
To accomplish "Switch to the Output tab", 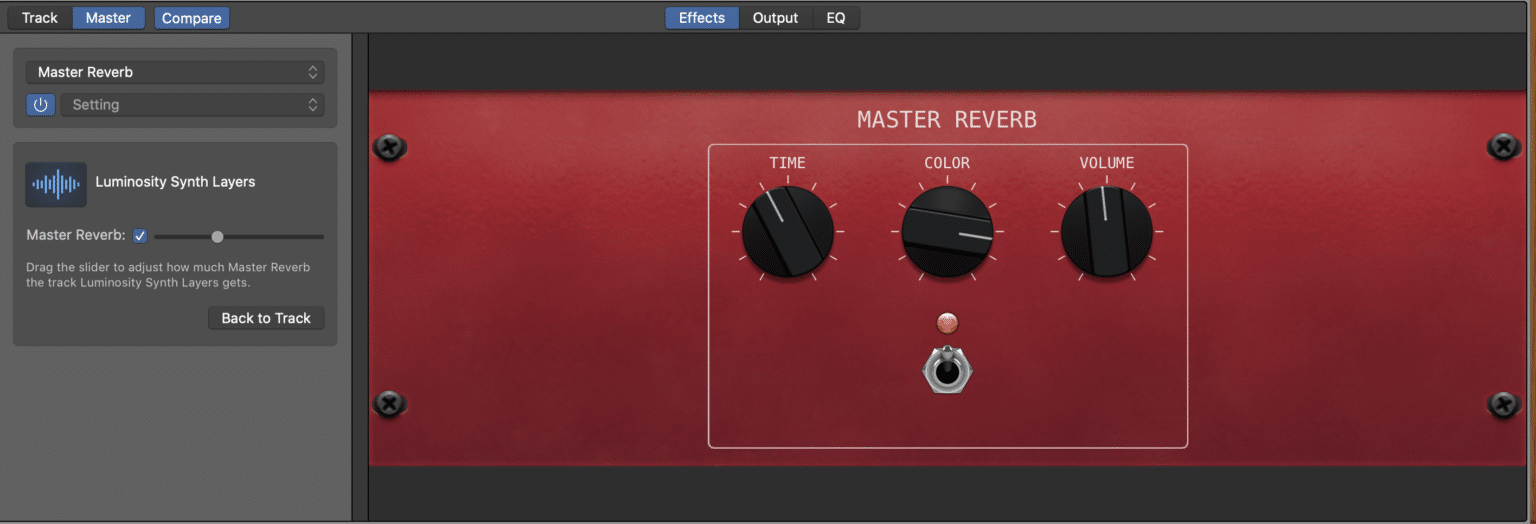I will coord(776,18).
